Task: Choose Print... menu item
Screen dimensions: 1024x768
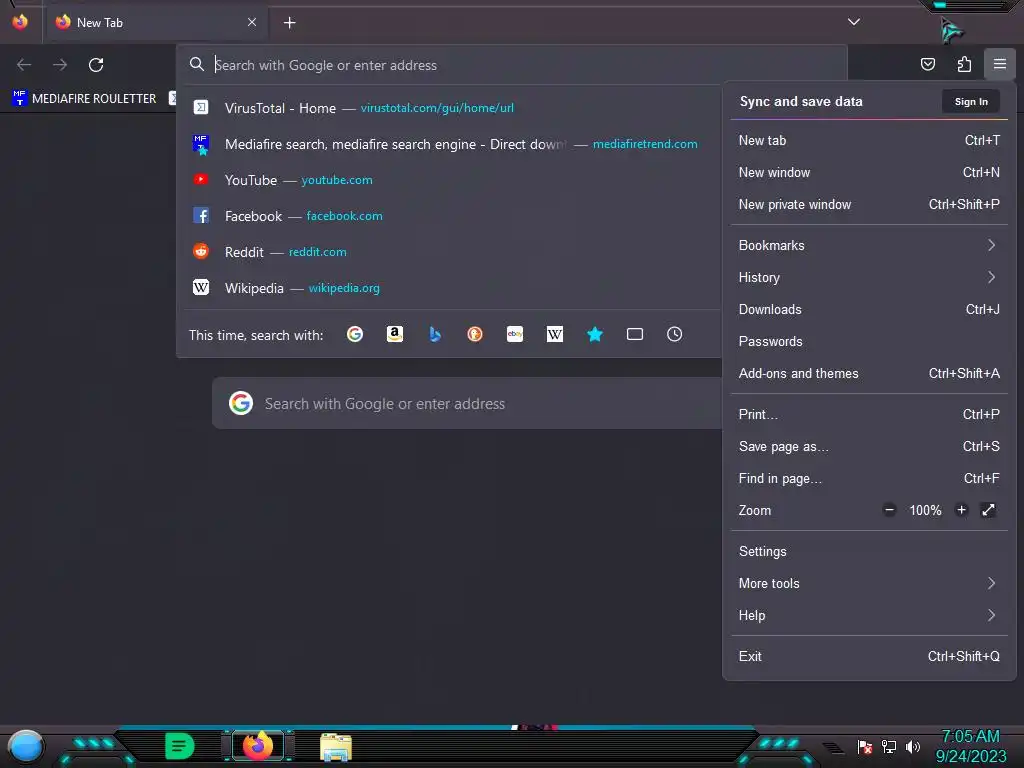Action: (x=869, y=415)
